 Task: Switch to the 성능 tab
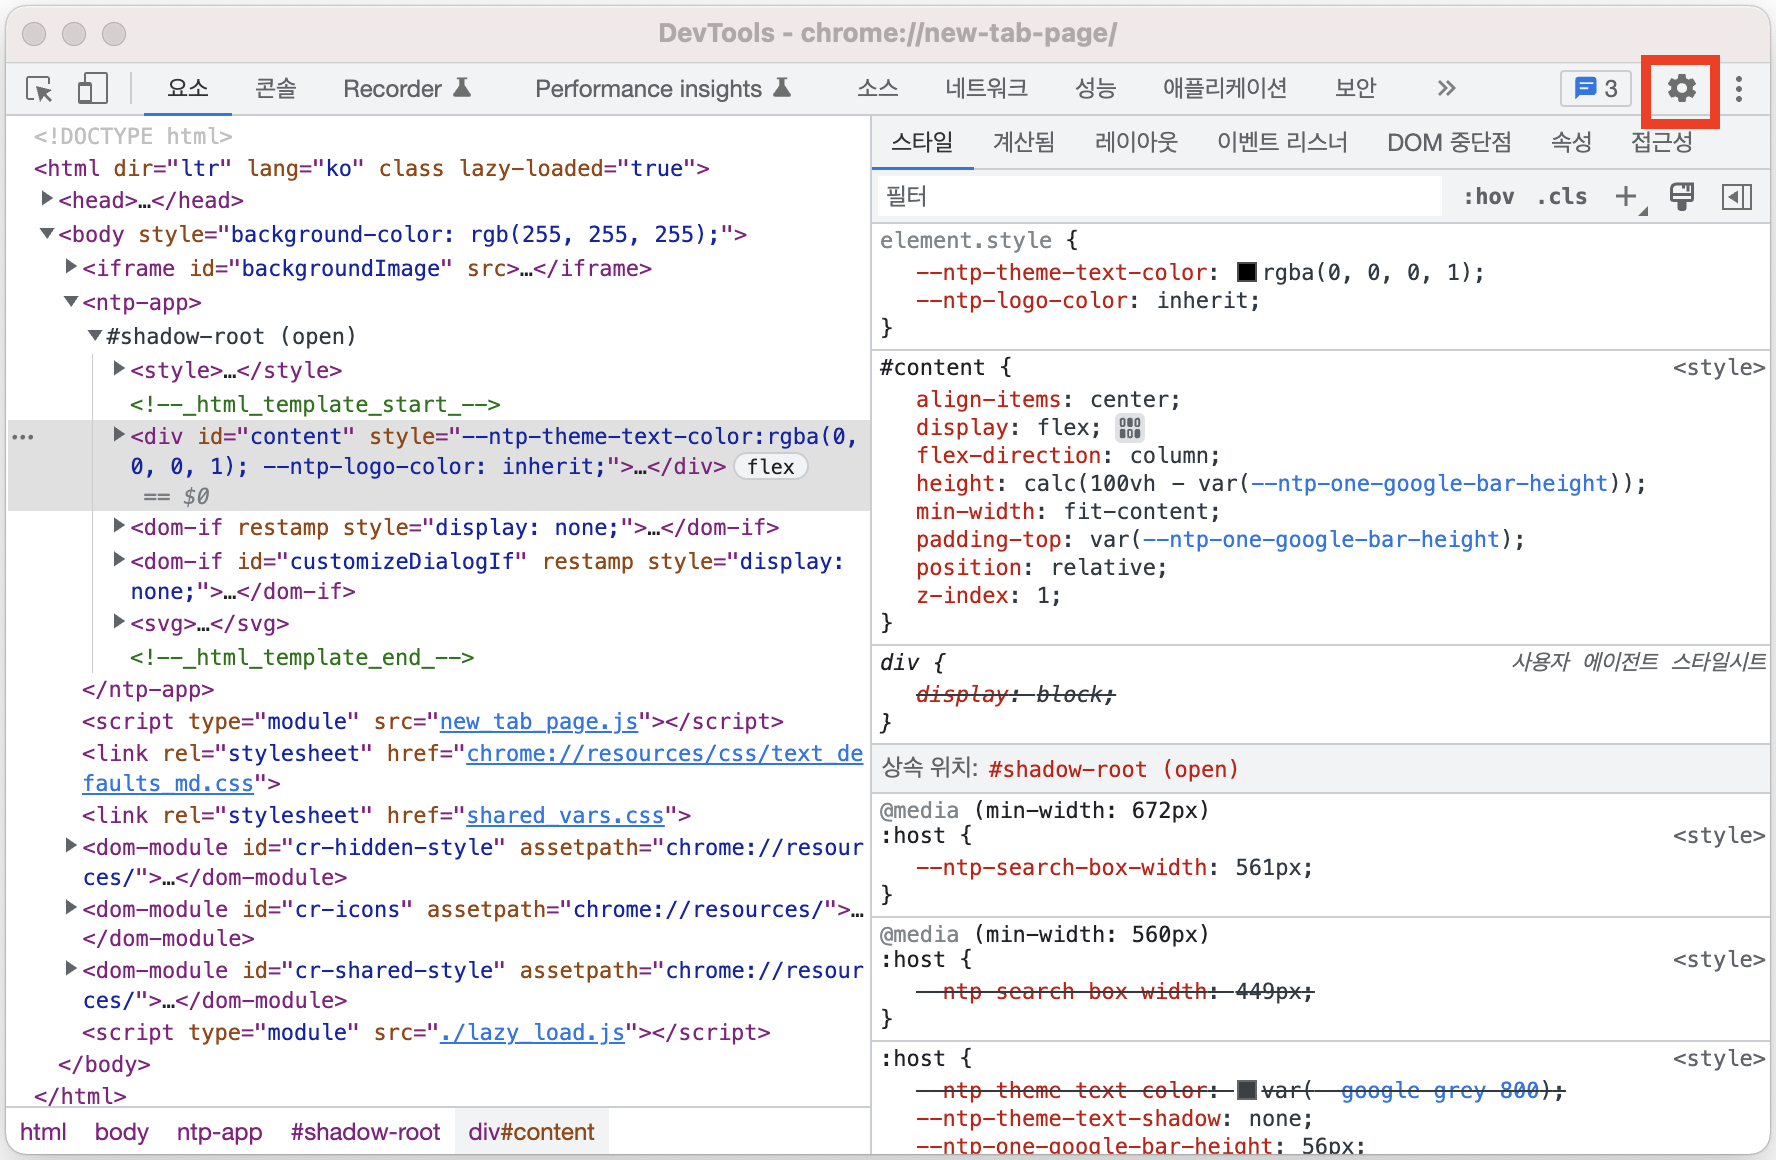1095,89
